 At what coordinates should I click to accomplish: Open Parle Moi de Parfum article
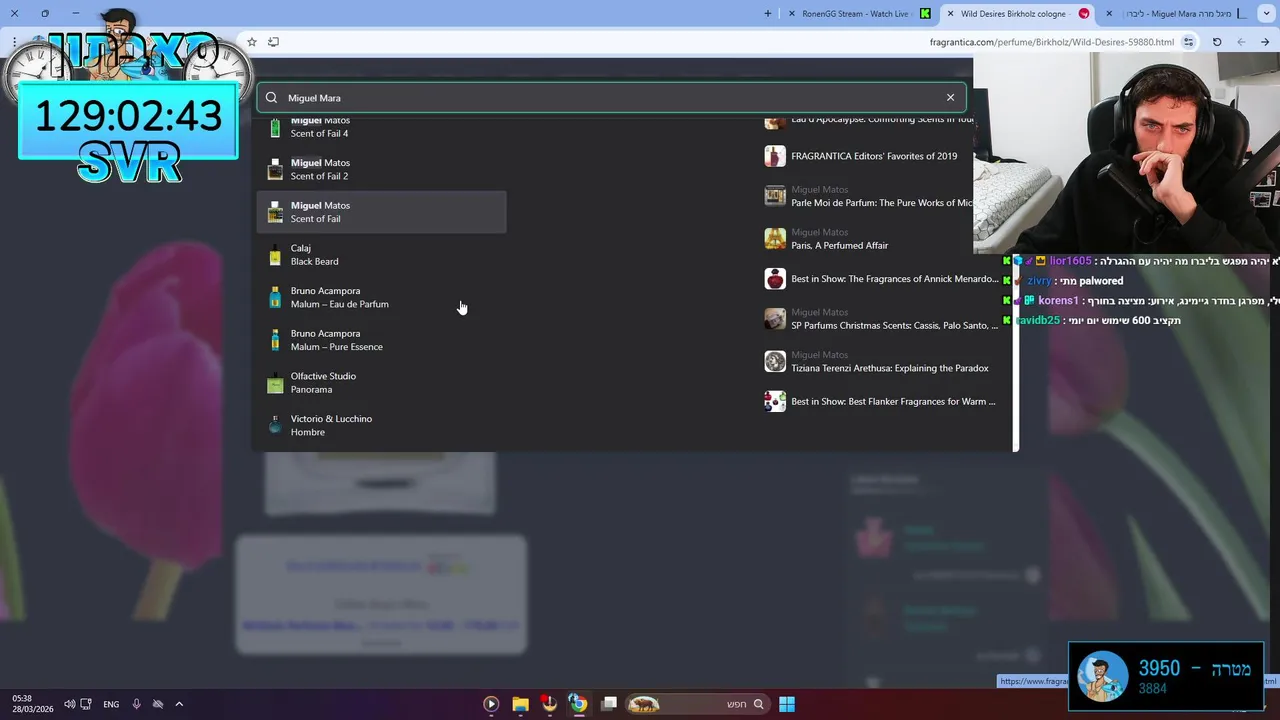click(x=870, y=196)
